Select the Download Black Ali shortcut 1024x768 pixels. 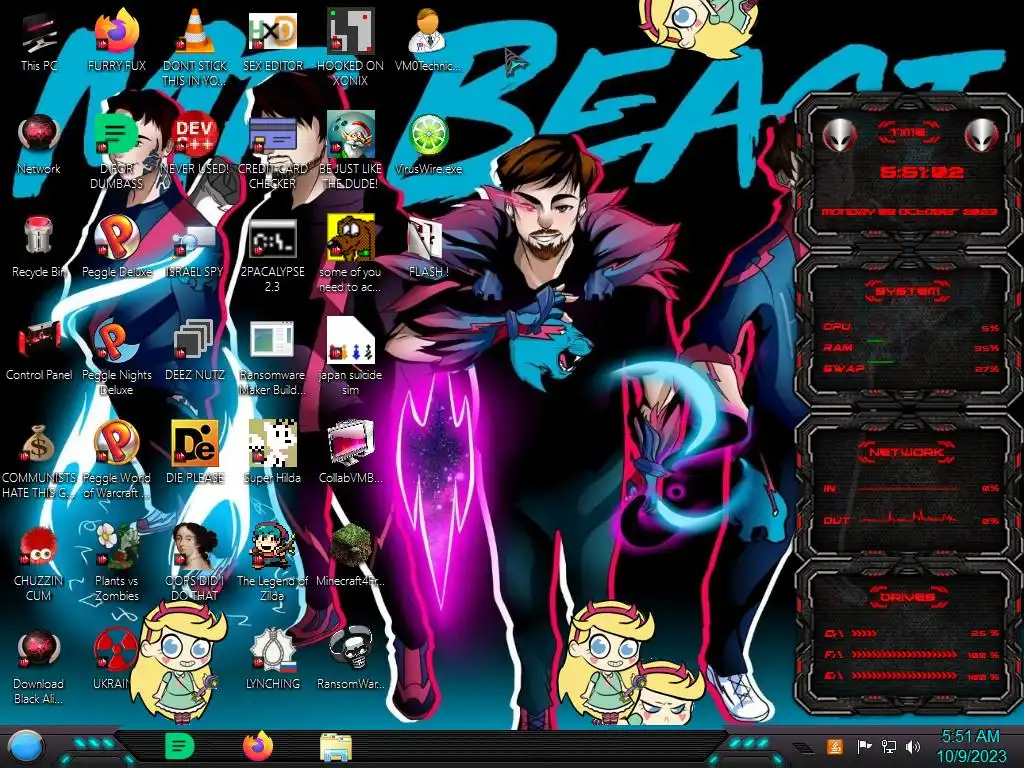[38, 650]
